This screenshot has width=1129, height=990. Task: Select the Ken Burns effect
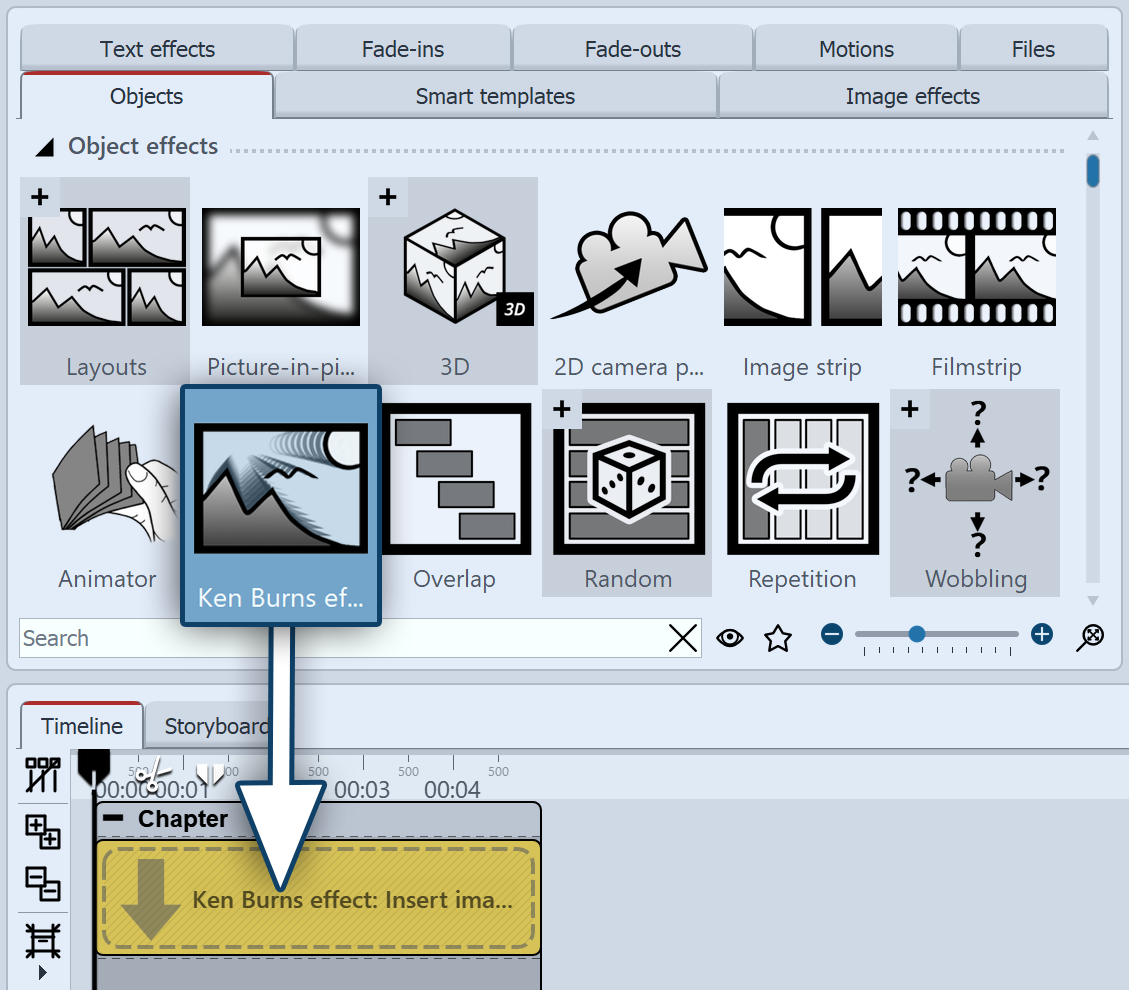pyautogui.click(x=280, y=487)
